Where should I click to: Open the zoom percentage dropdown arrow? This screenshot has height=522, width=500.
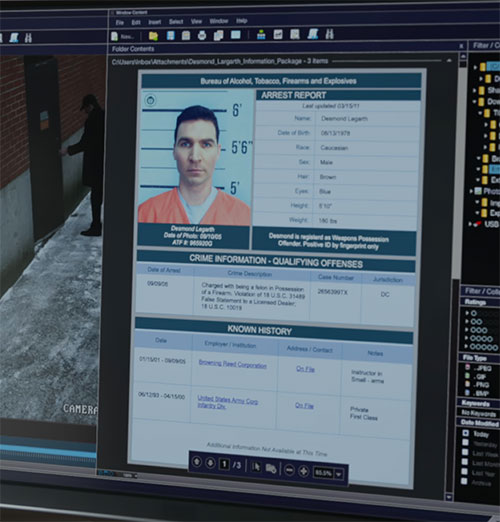pos(339,474)
